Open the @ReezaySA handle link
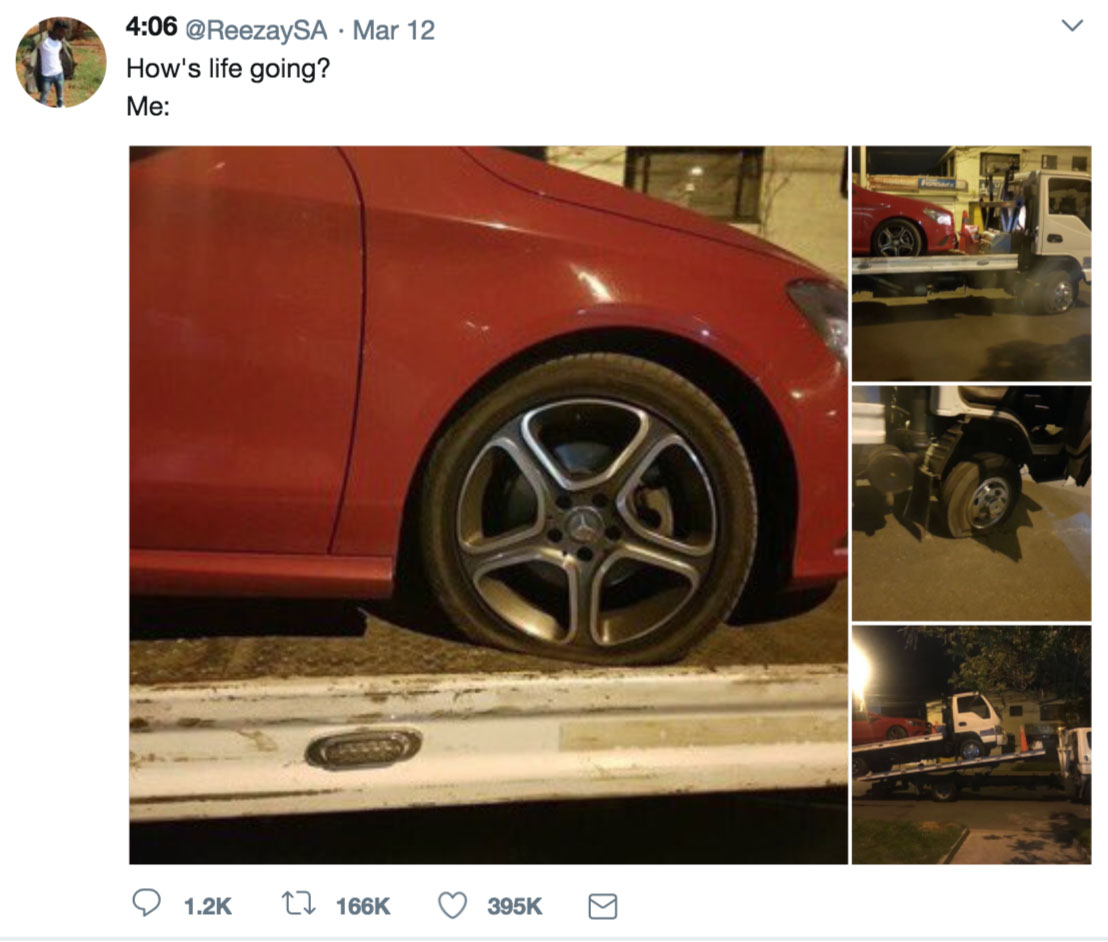Image resolution: width=1108 pixels, height=942 pixels. tap(255, 30)
